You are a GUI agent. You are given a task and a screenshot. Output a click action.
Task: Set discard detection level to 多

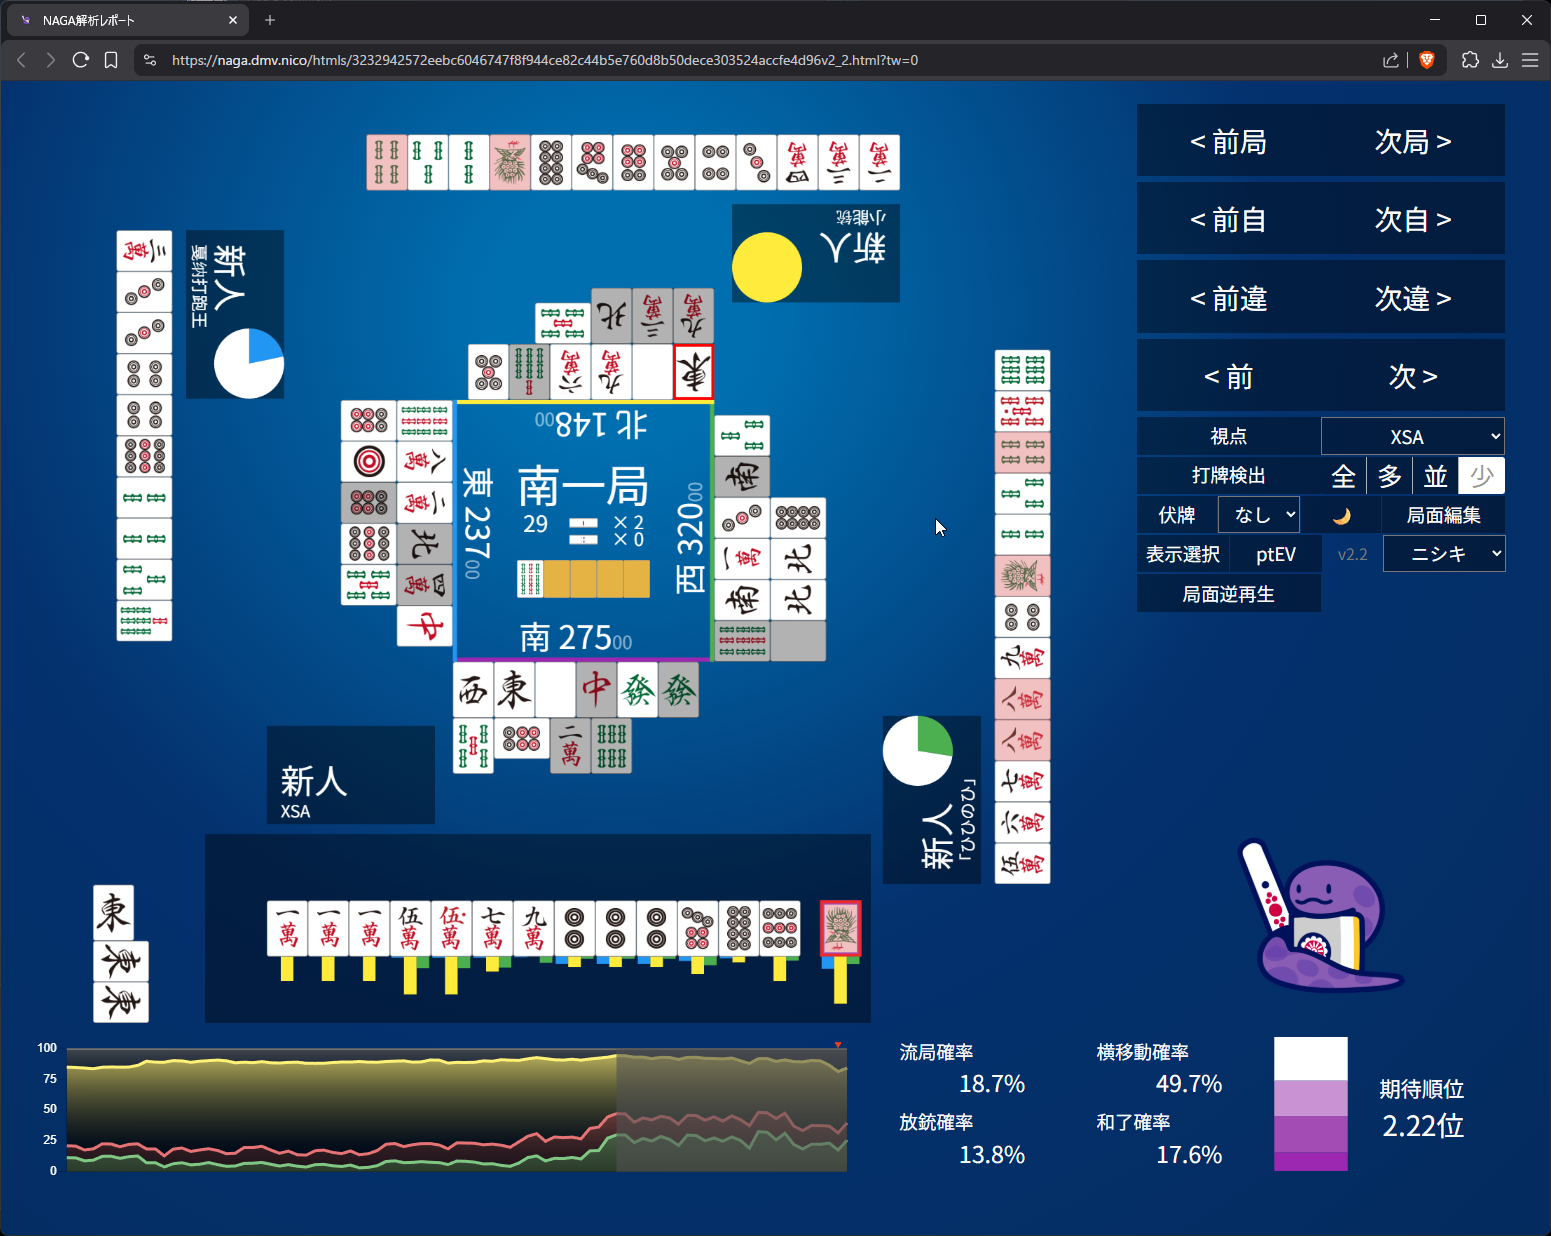point(1389,476)
